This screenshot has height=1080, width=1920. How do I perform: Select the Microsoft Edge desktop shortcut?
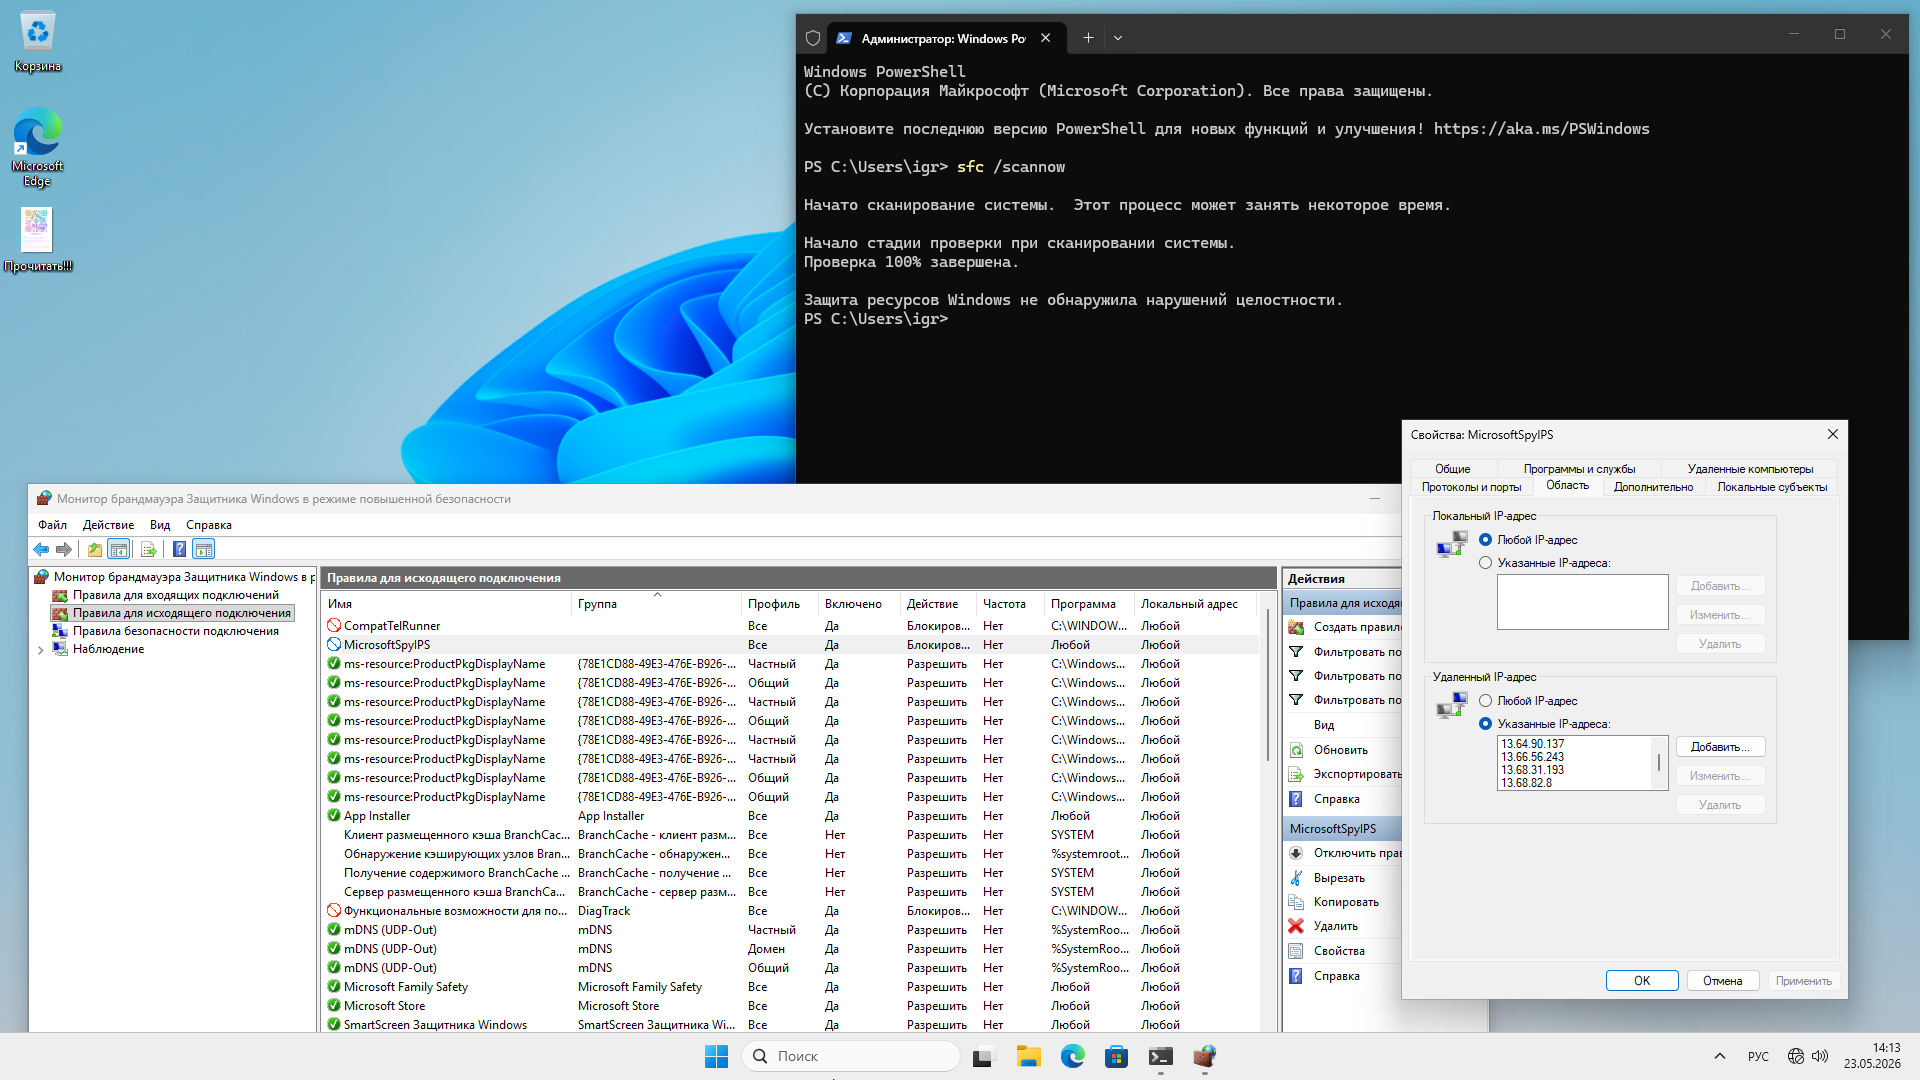click(x=38, y=148)
